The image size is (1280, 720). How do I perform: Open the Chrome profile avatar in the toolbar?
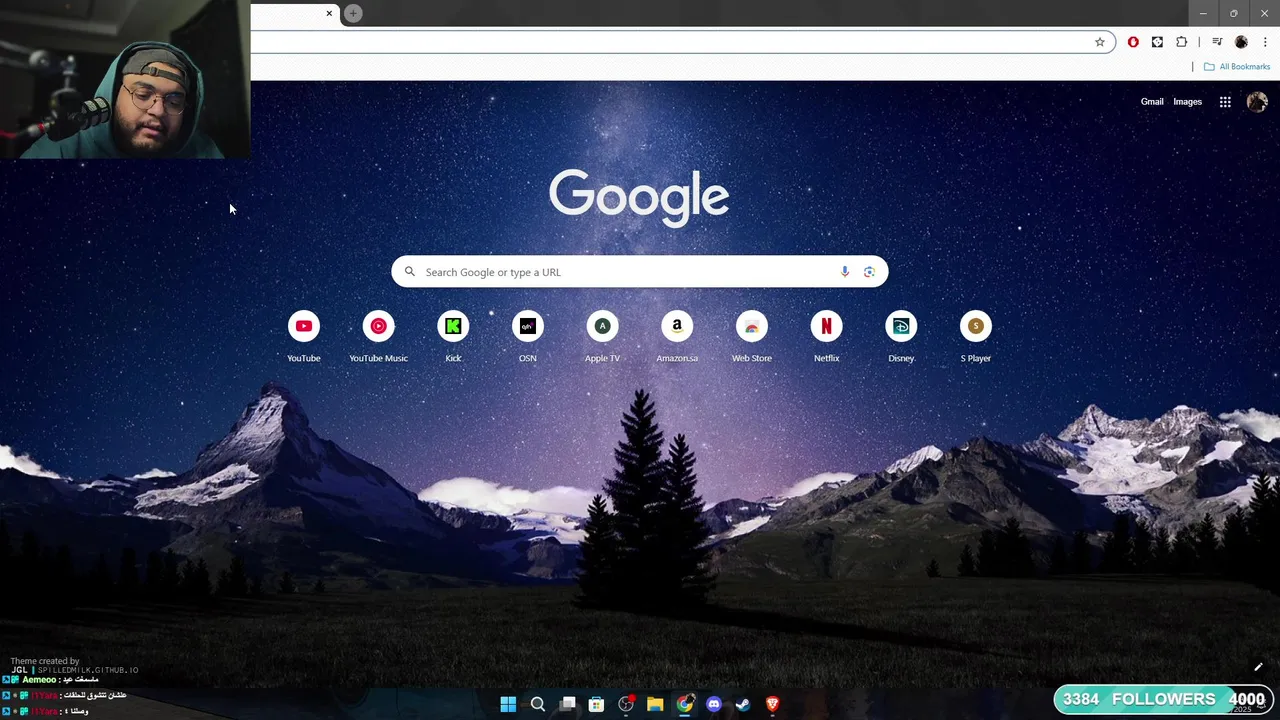1241,42
